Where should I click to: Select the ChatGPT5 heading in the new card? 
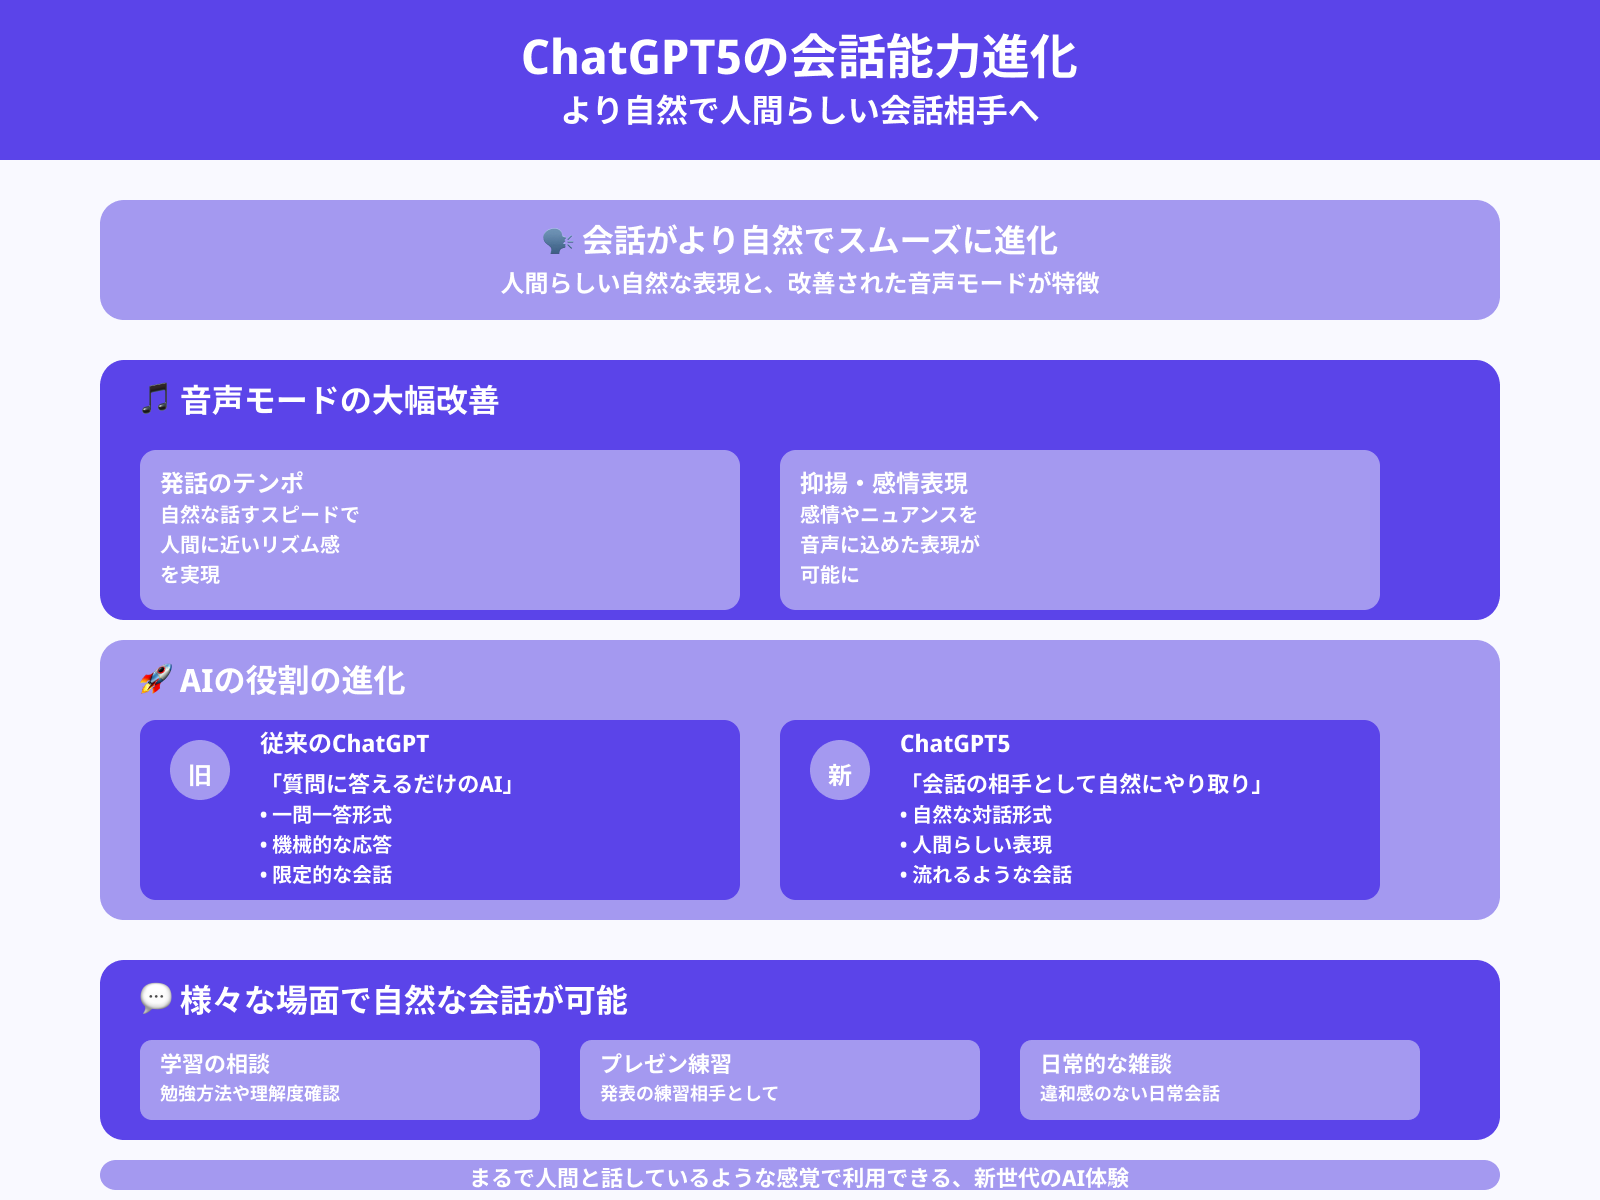(x=955, y=744)
